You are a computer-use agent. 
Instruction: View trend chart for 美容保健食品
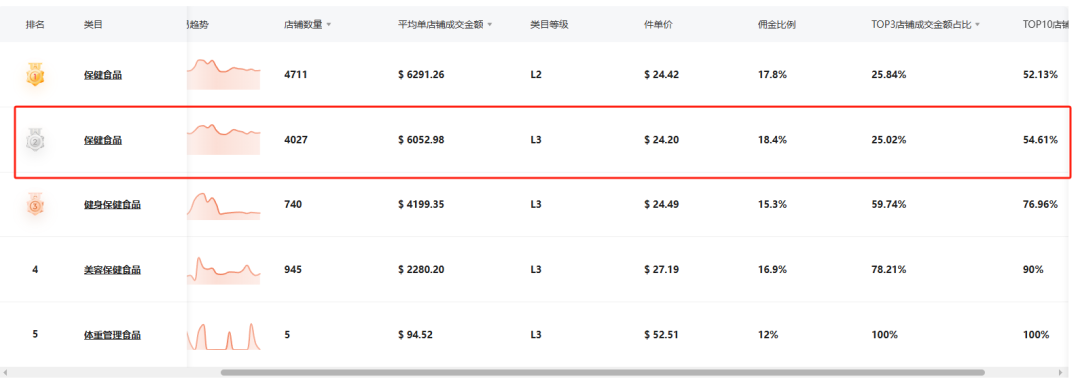(224, 270)
